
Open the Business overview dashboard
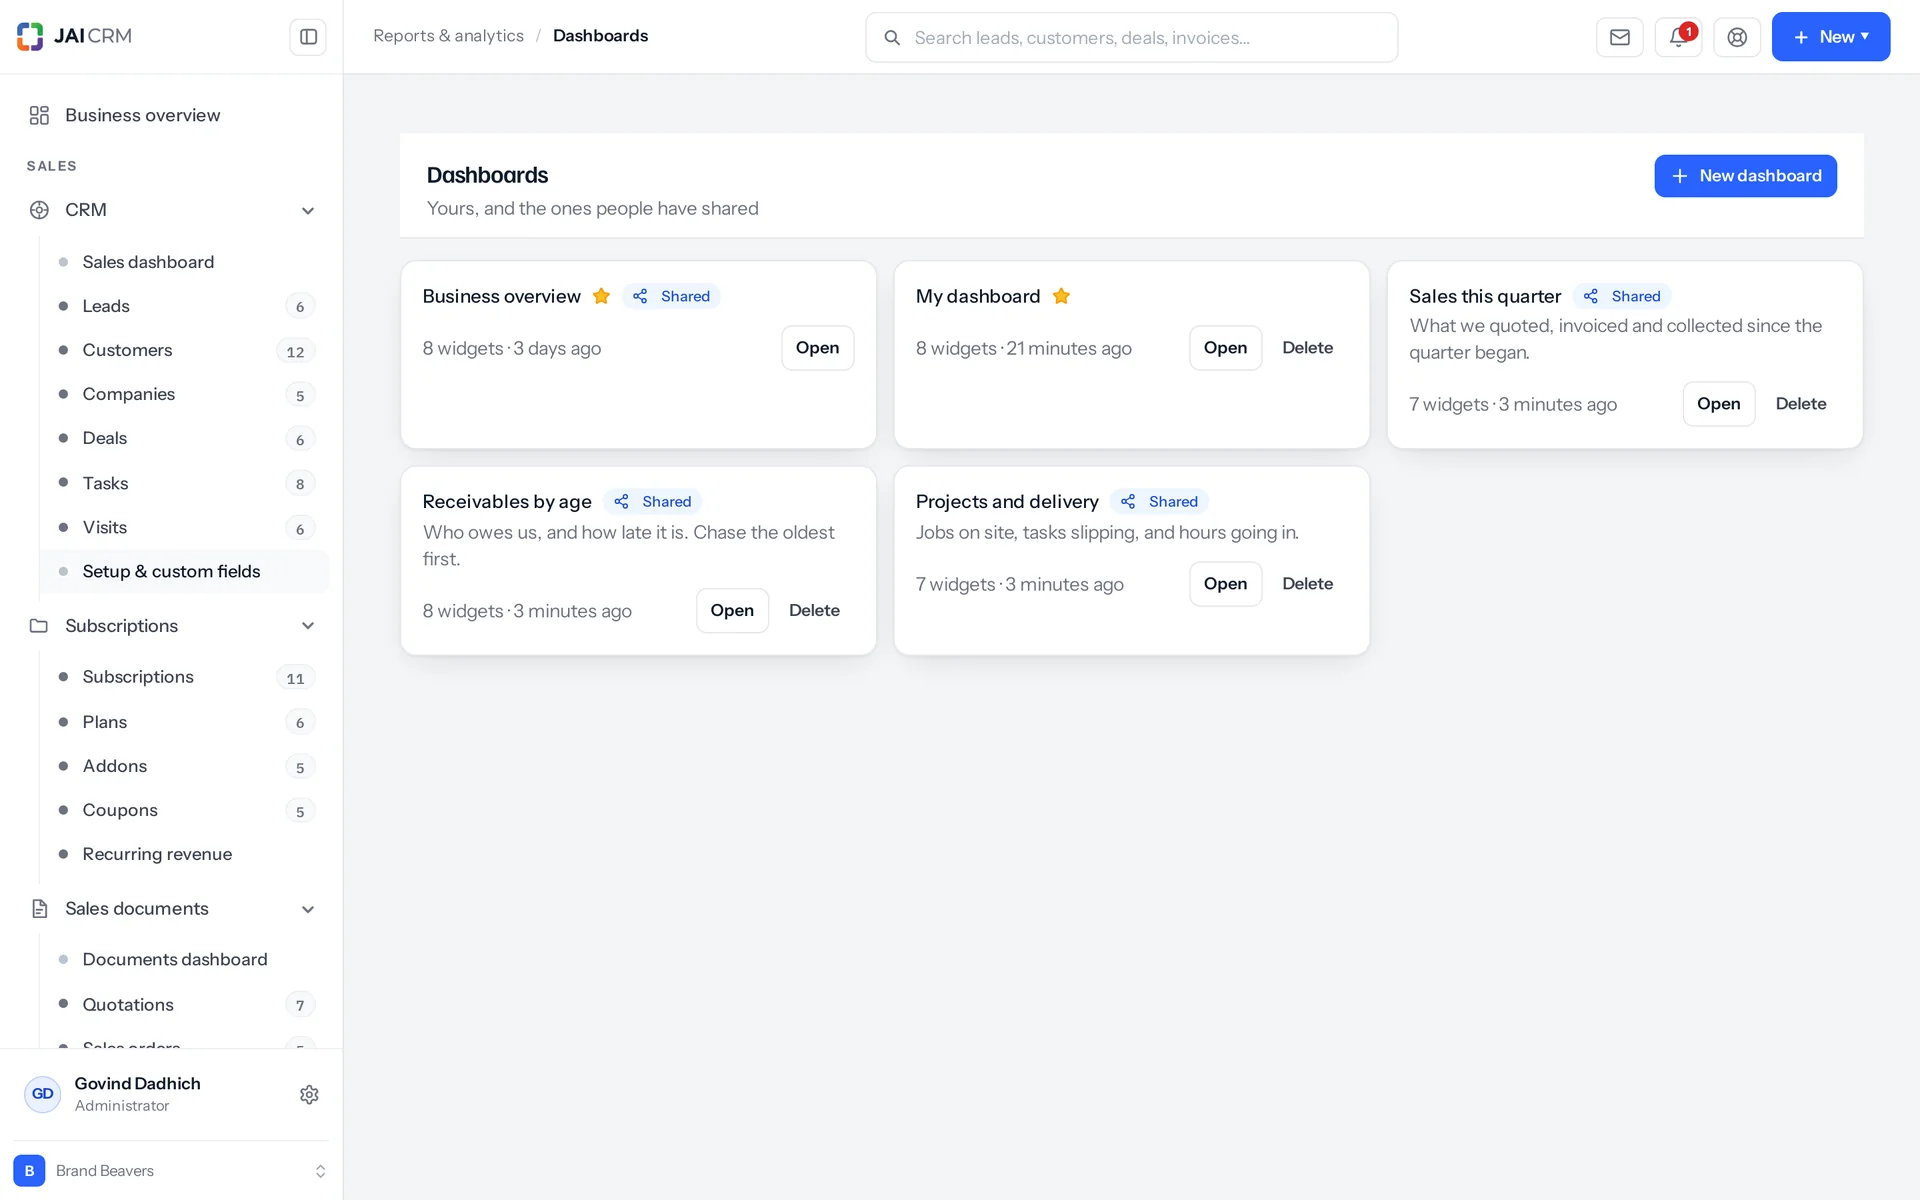(817, 348)
